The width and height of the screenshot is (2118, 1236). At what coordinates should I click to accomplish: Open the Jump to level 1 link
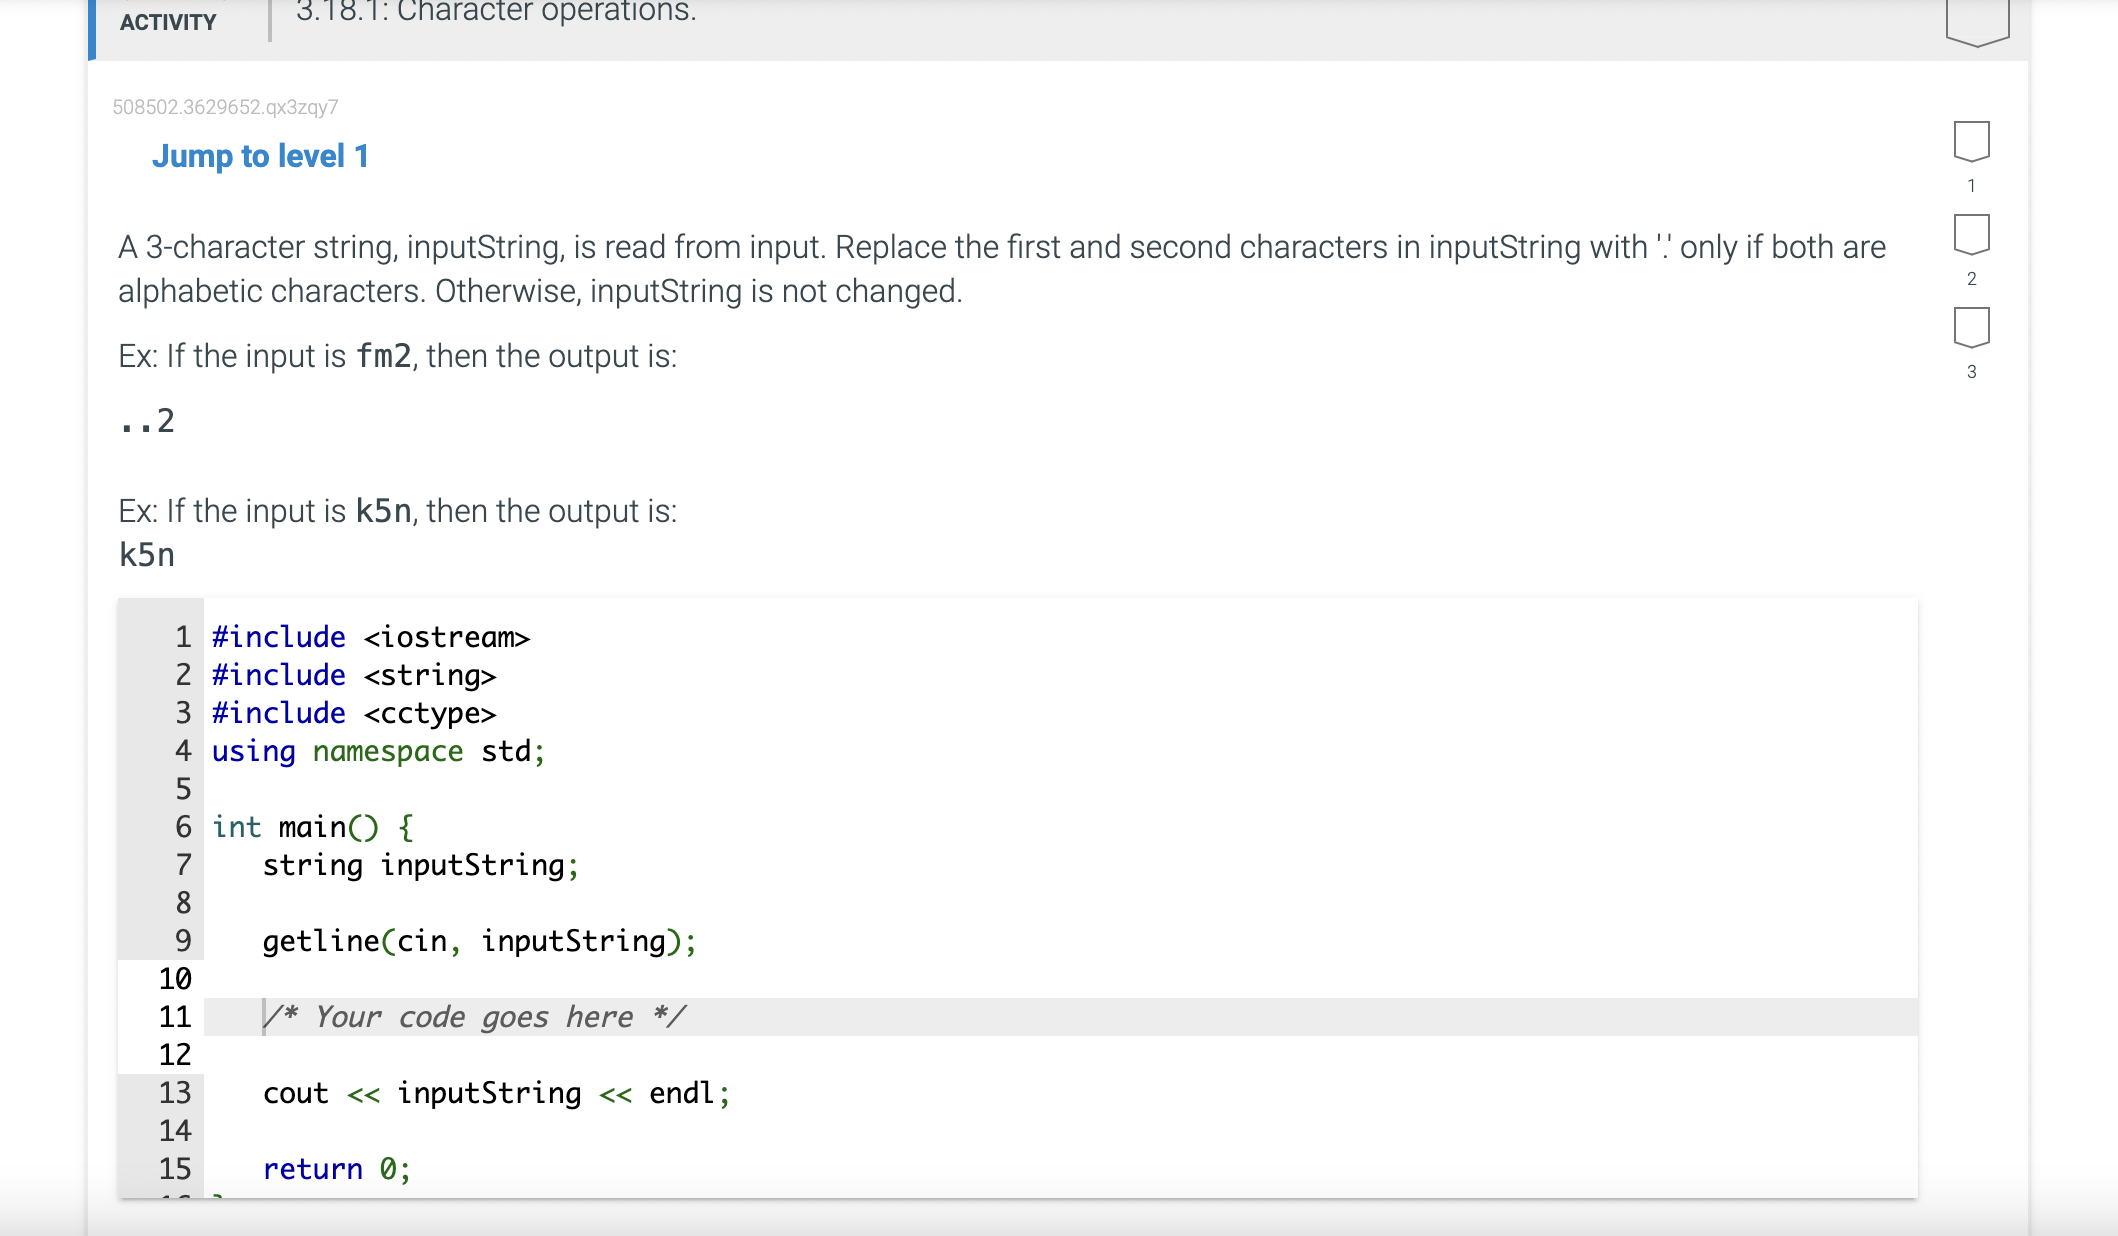[x=260, y=156]
